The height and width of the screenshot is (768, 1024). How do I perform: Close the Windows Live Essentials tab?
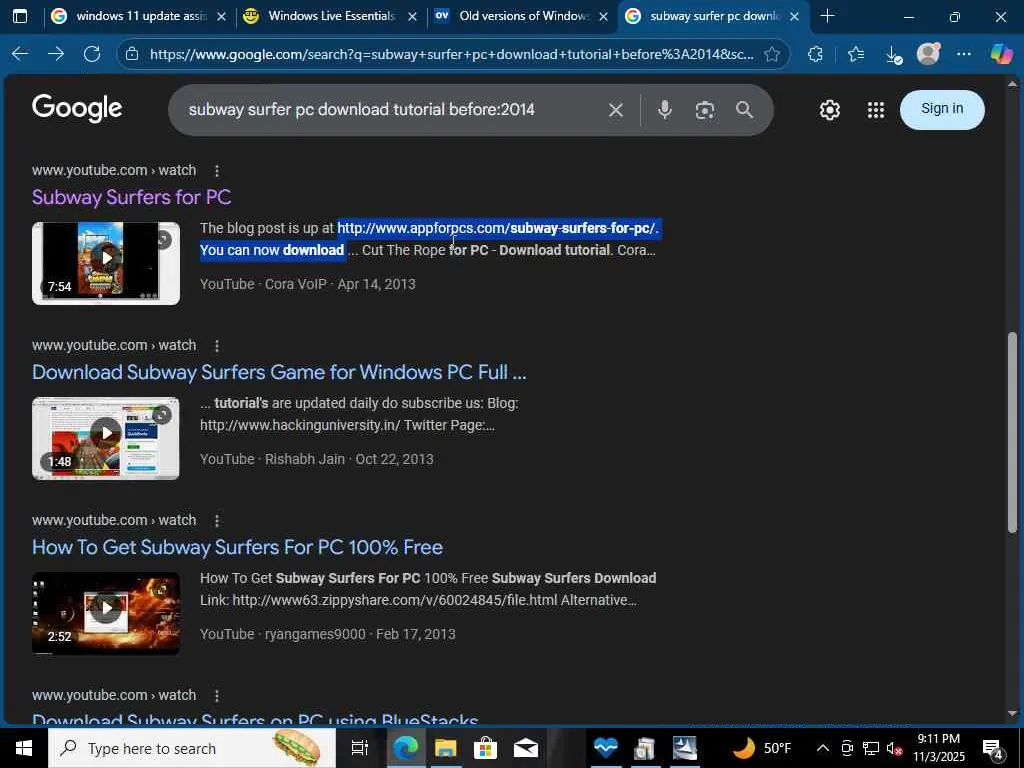(412, 17)
